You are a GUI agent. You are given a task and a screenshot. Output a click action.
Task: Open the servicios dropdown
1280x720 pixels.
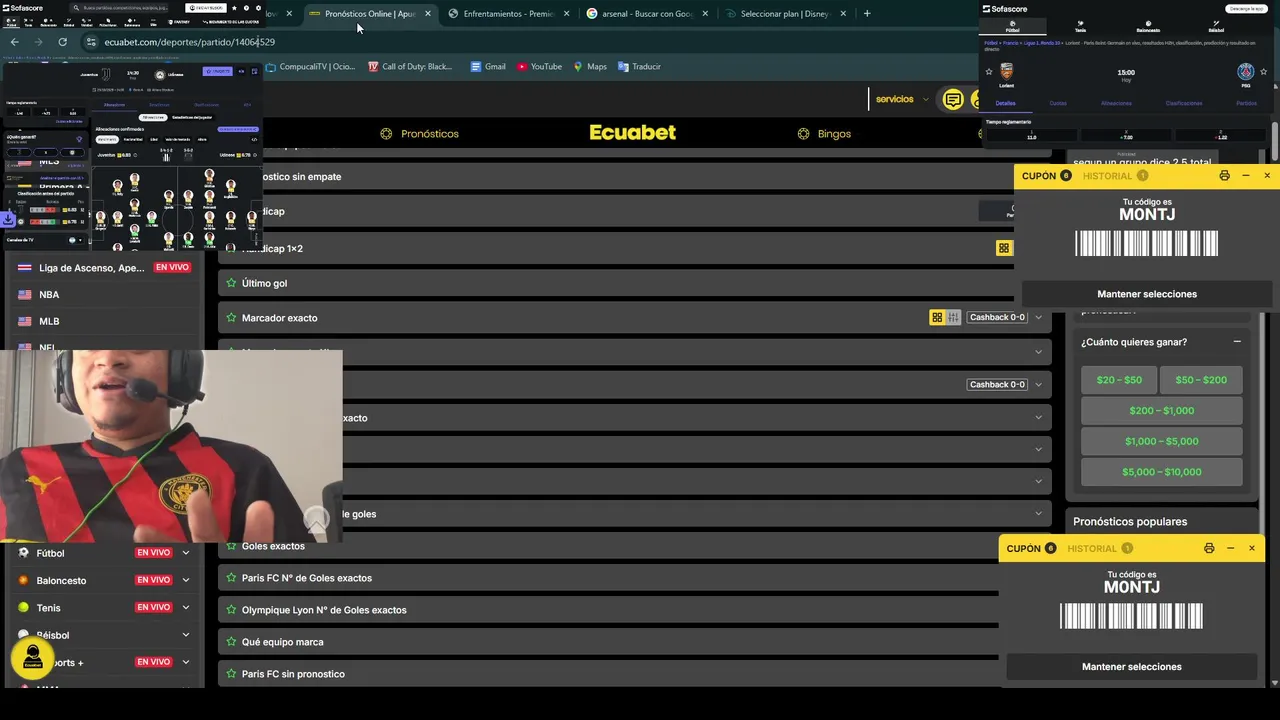coord(903,99)
